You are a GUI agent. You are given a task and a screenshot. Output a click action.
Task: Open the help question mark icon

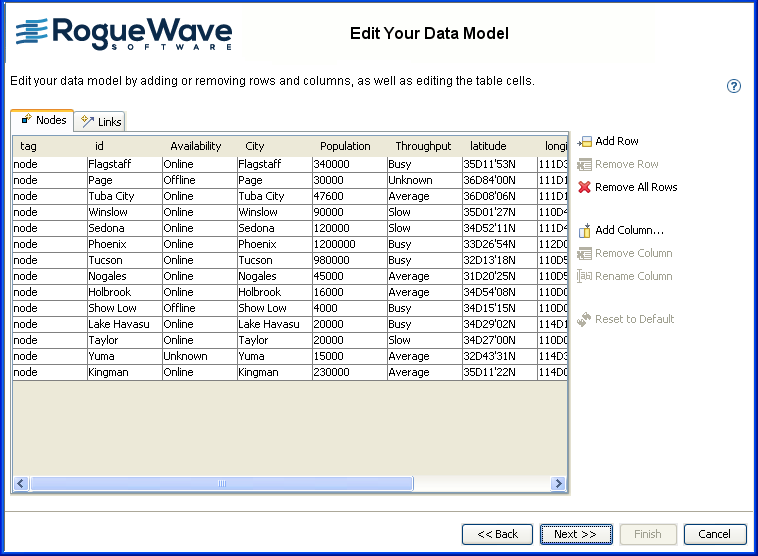coord(734,86)
